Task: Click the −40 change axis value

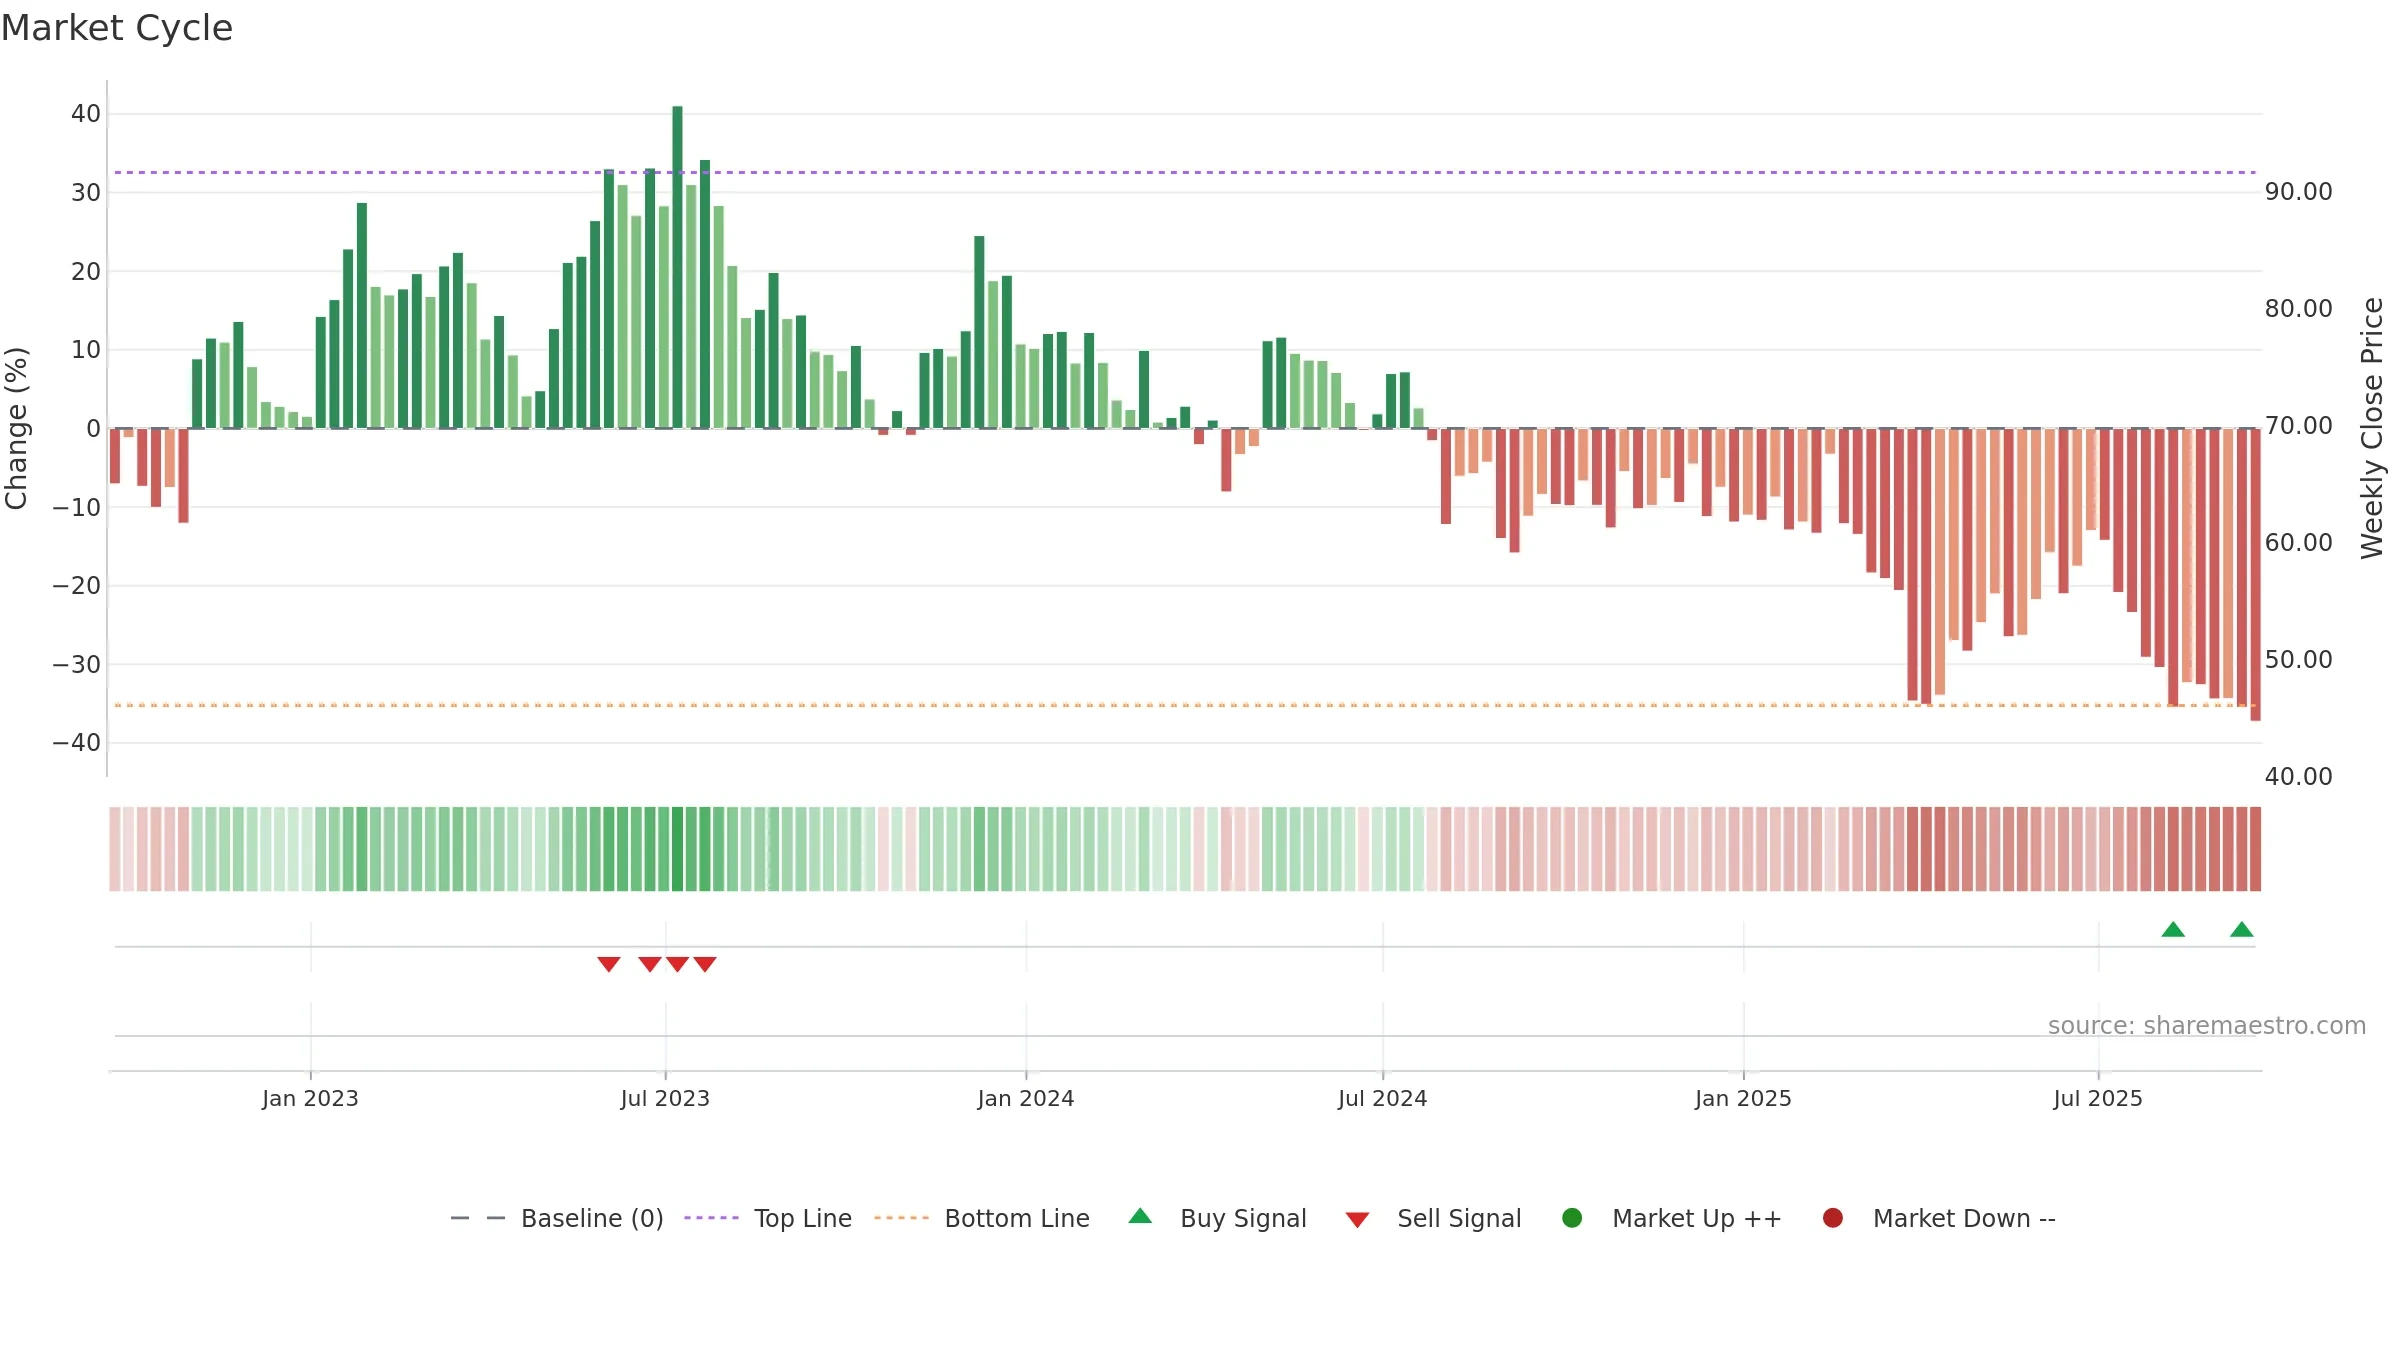Action: 77,742
